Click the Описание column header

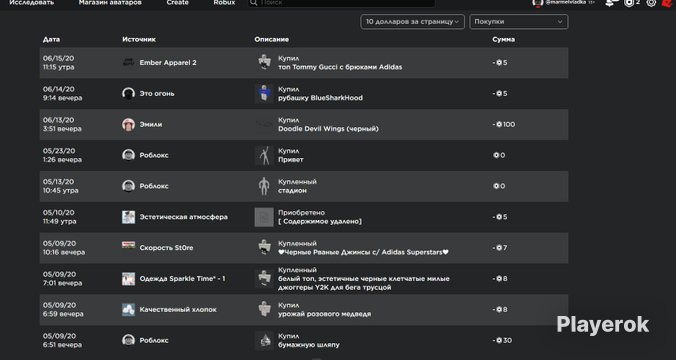pyautogui.click(x=272, y=39)
